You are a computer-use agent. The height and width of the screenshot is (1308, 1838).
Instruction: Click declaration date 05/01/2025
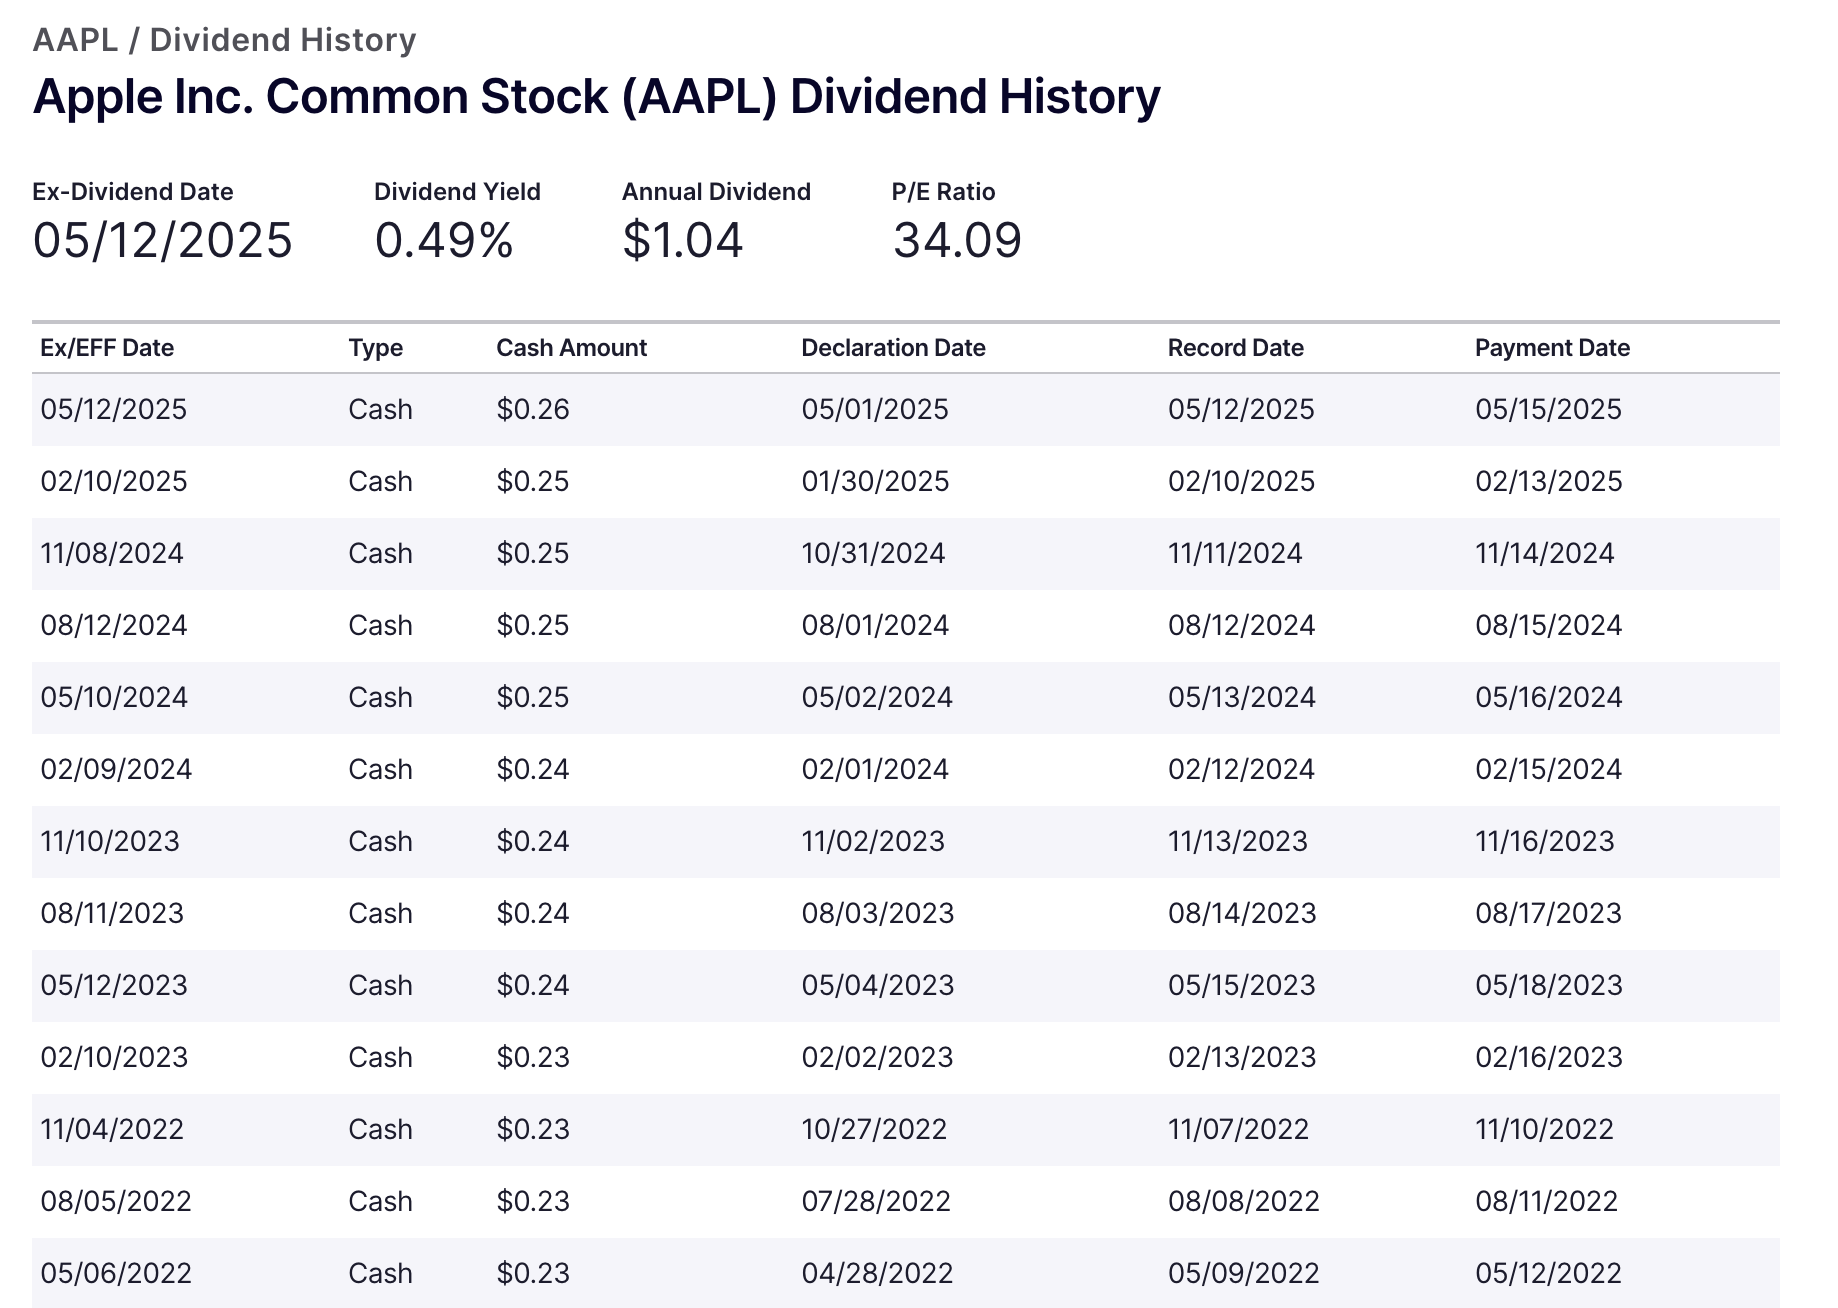pos(875,409)
